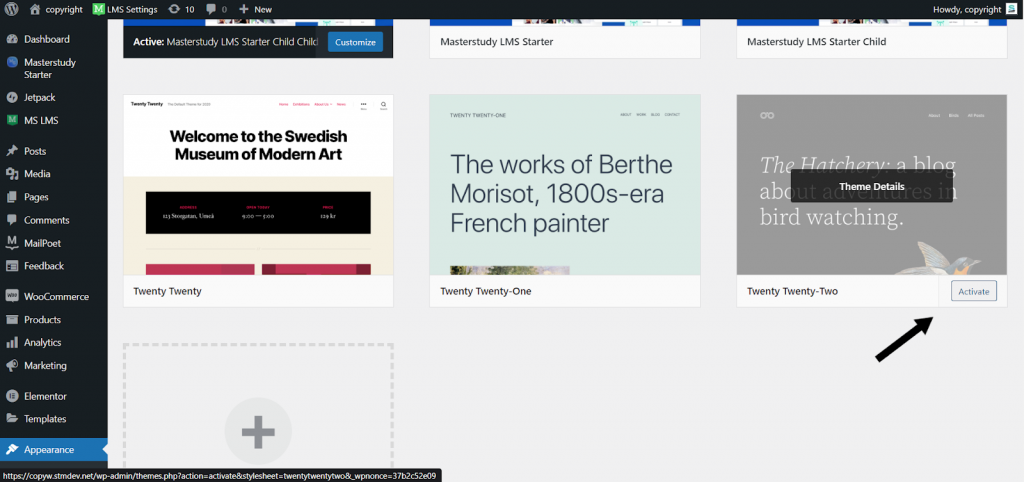Click the home icon next to copyright
The height and width of the screenshot is (482, 1024).
pyautogui.click(x=35, y=9)
